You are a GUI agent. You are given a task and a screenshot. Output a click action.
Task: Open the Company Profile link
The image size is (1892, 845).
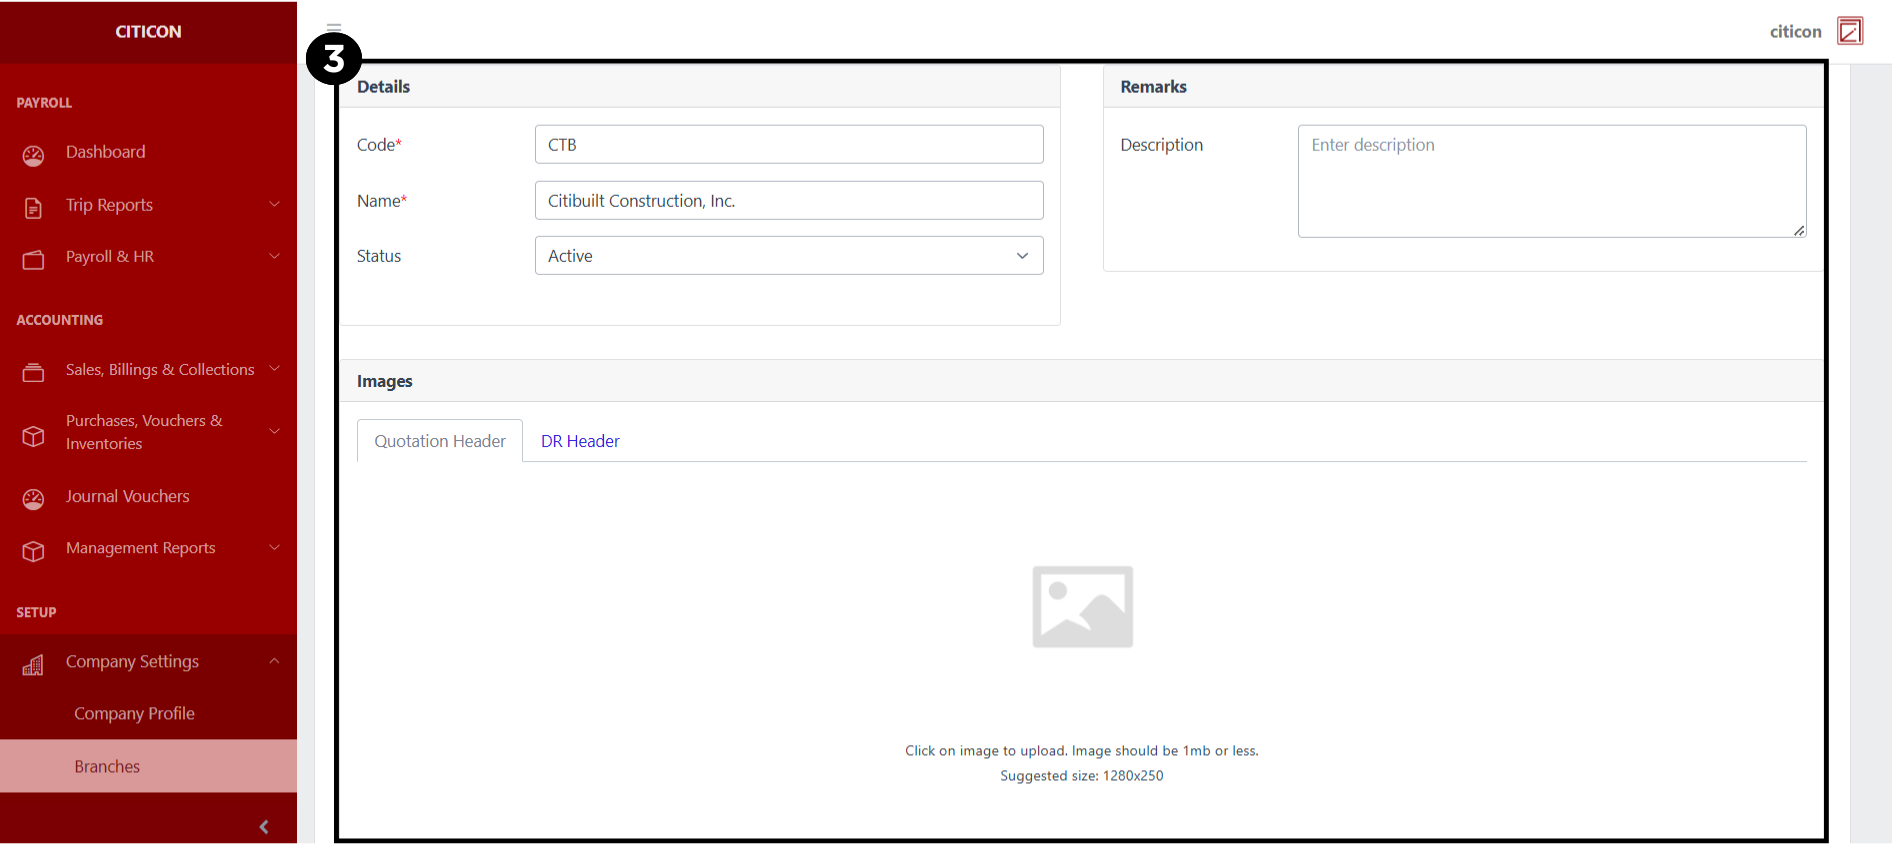(134, 713)
